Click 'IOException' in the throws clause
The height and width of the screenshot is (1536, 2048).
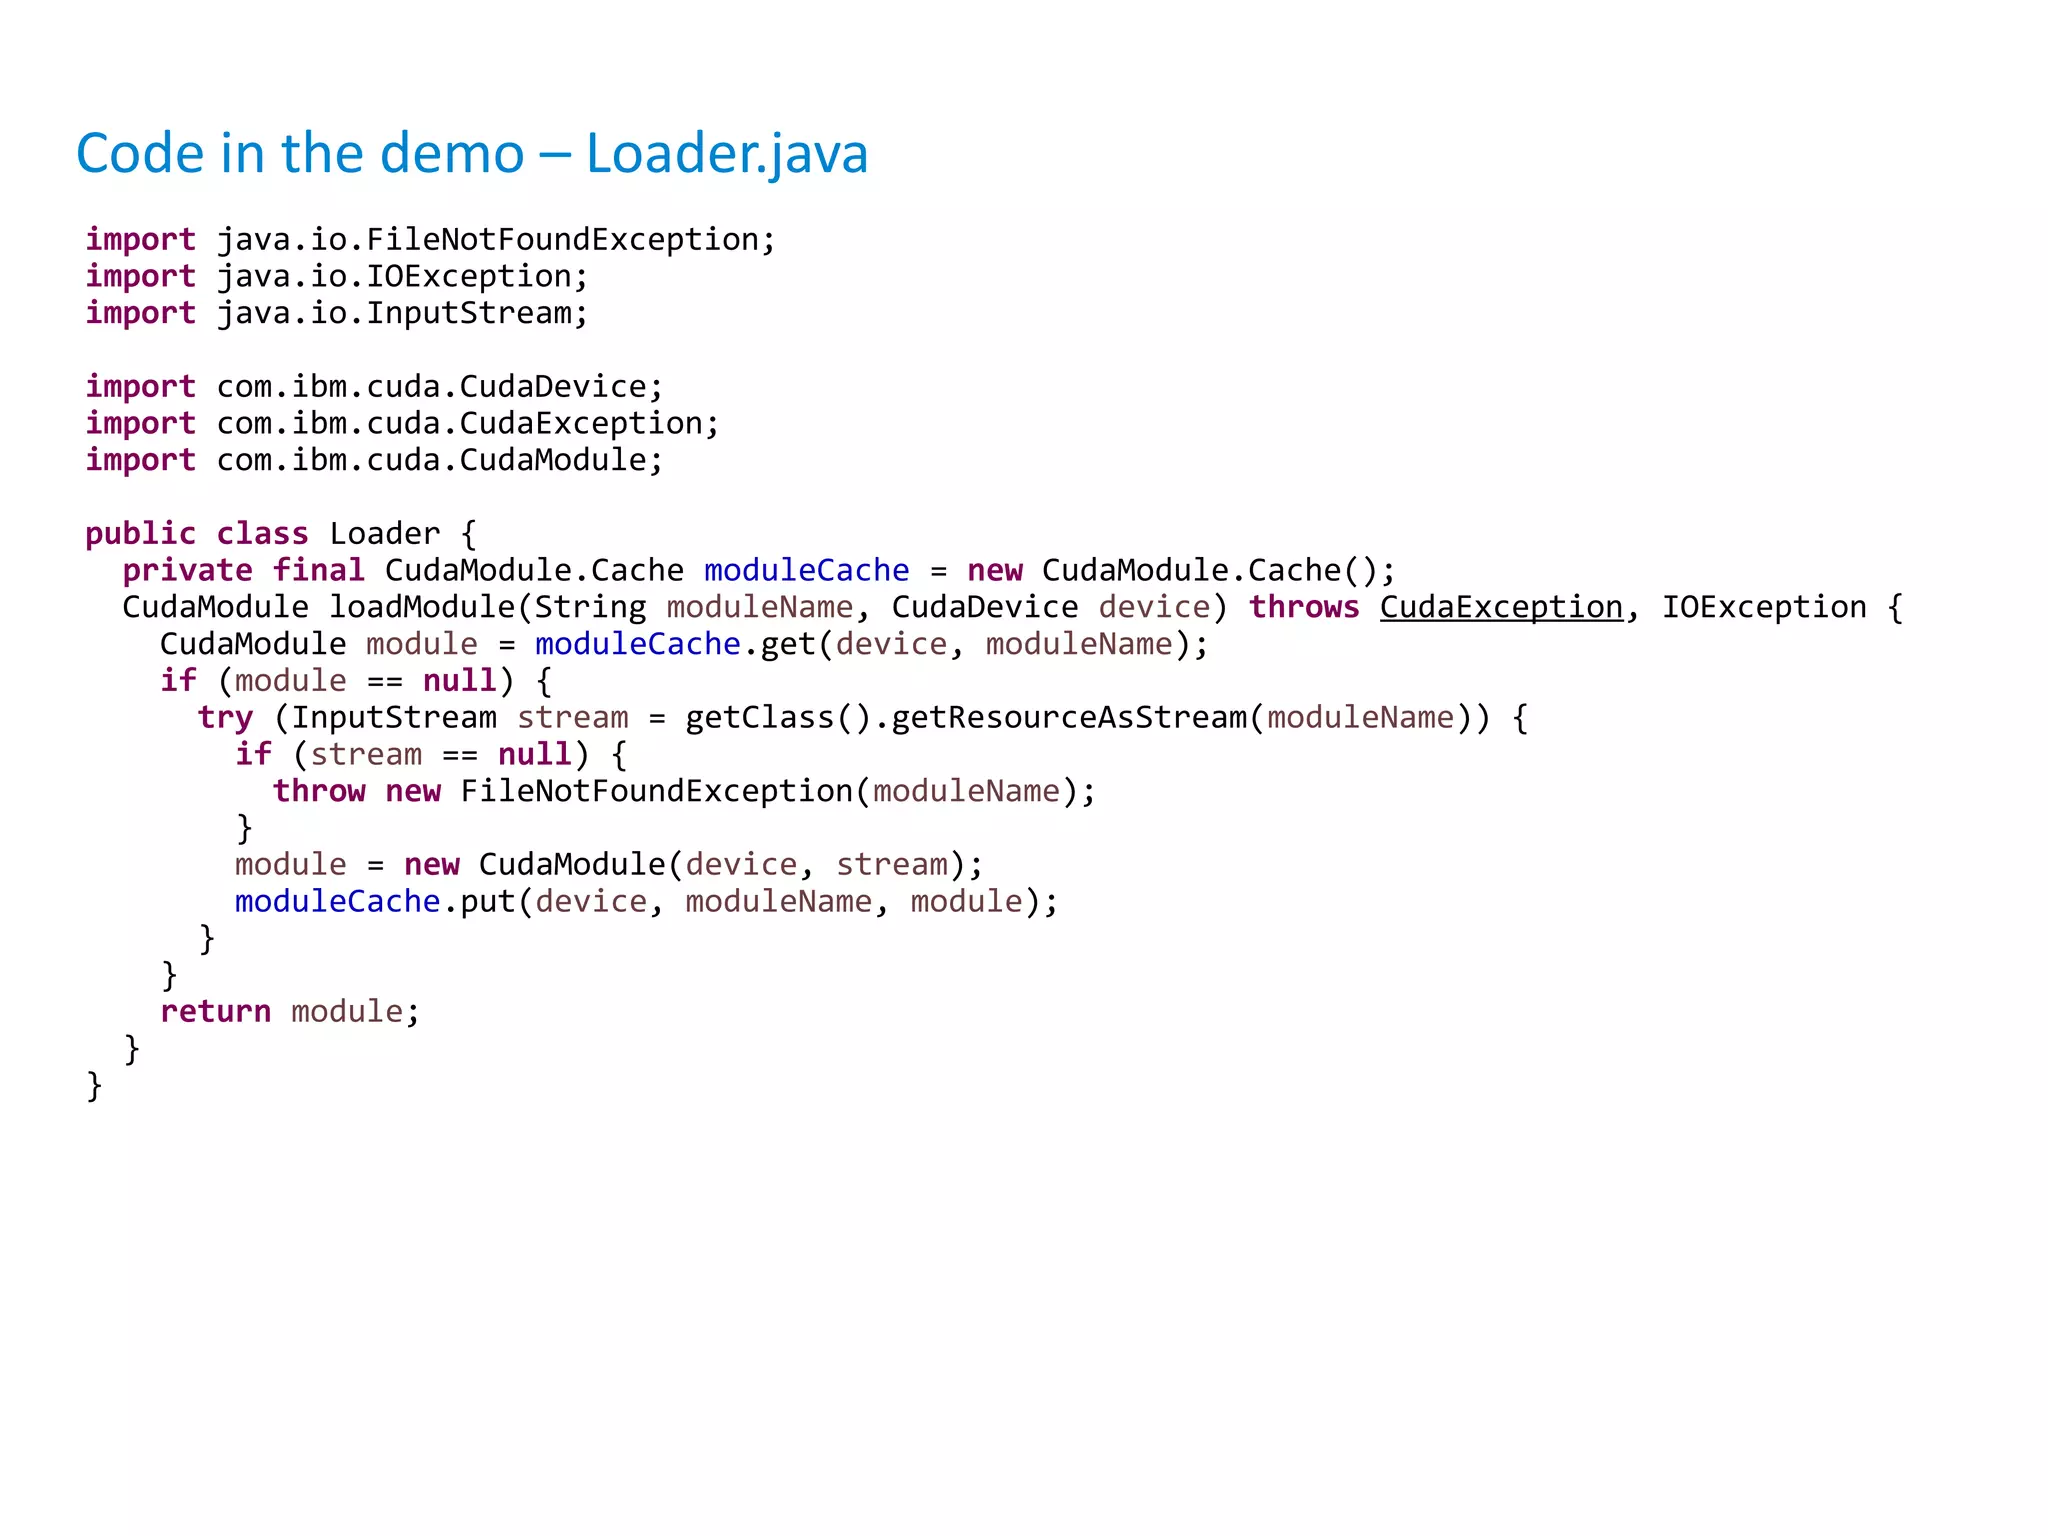[x=1764, y=608]
